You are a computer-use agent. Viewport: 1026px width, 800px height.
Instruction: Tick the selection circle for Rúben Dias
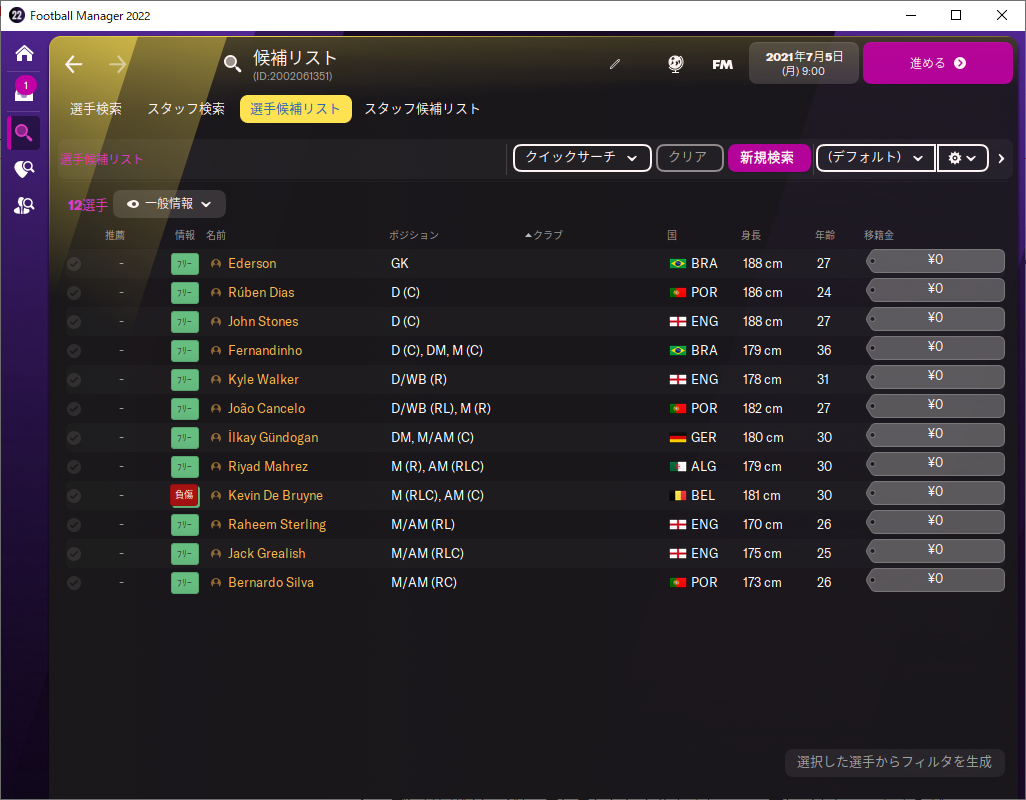(x=74, y=292)
